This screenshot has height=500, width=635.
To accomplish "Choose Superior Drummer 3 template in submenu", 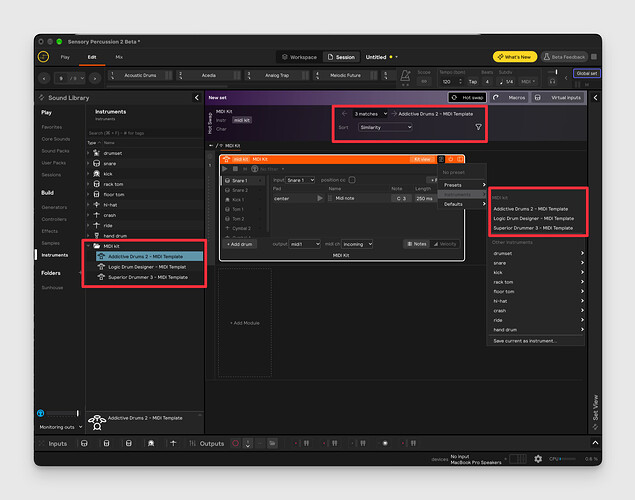I will point(533,228).
